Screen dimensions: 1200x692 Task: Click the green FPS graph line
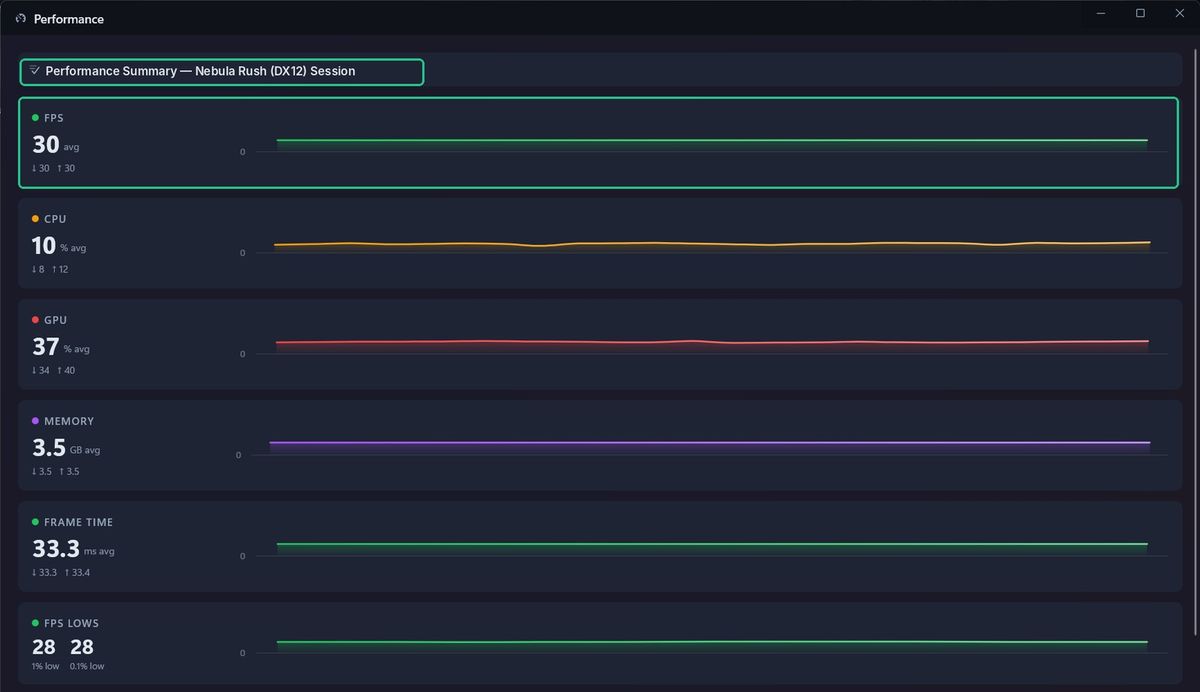click(x=712, y=140)
